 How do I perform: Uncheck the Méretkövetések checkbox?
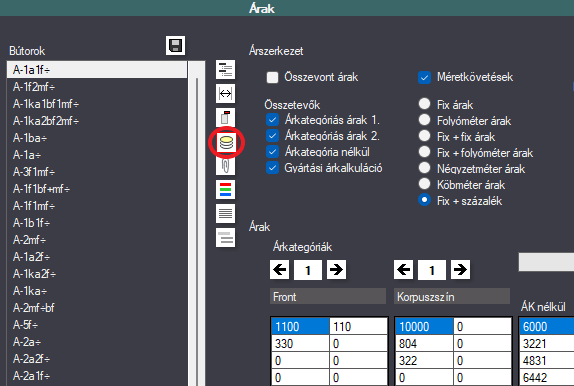pos(424,77)
